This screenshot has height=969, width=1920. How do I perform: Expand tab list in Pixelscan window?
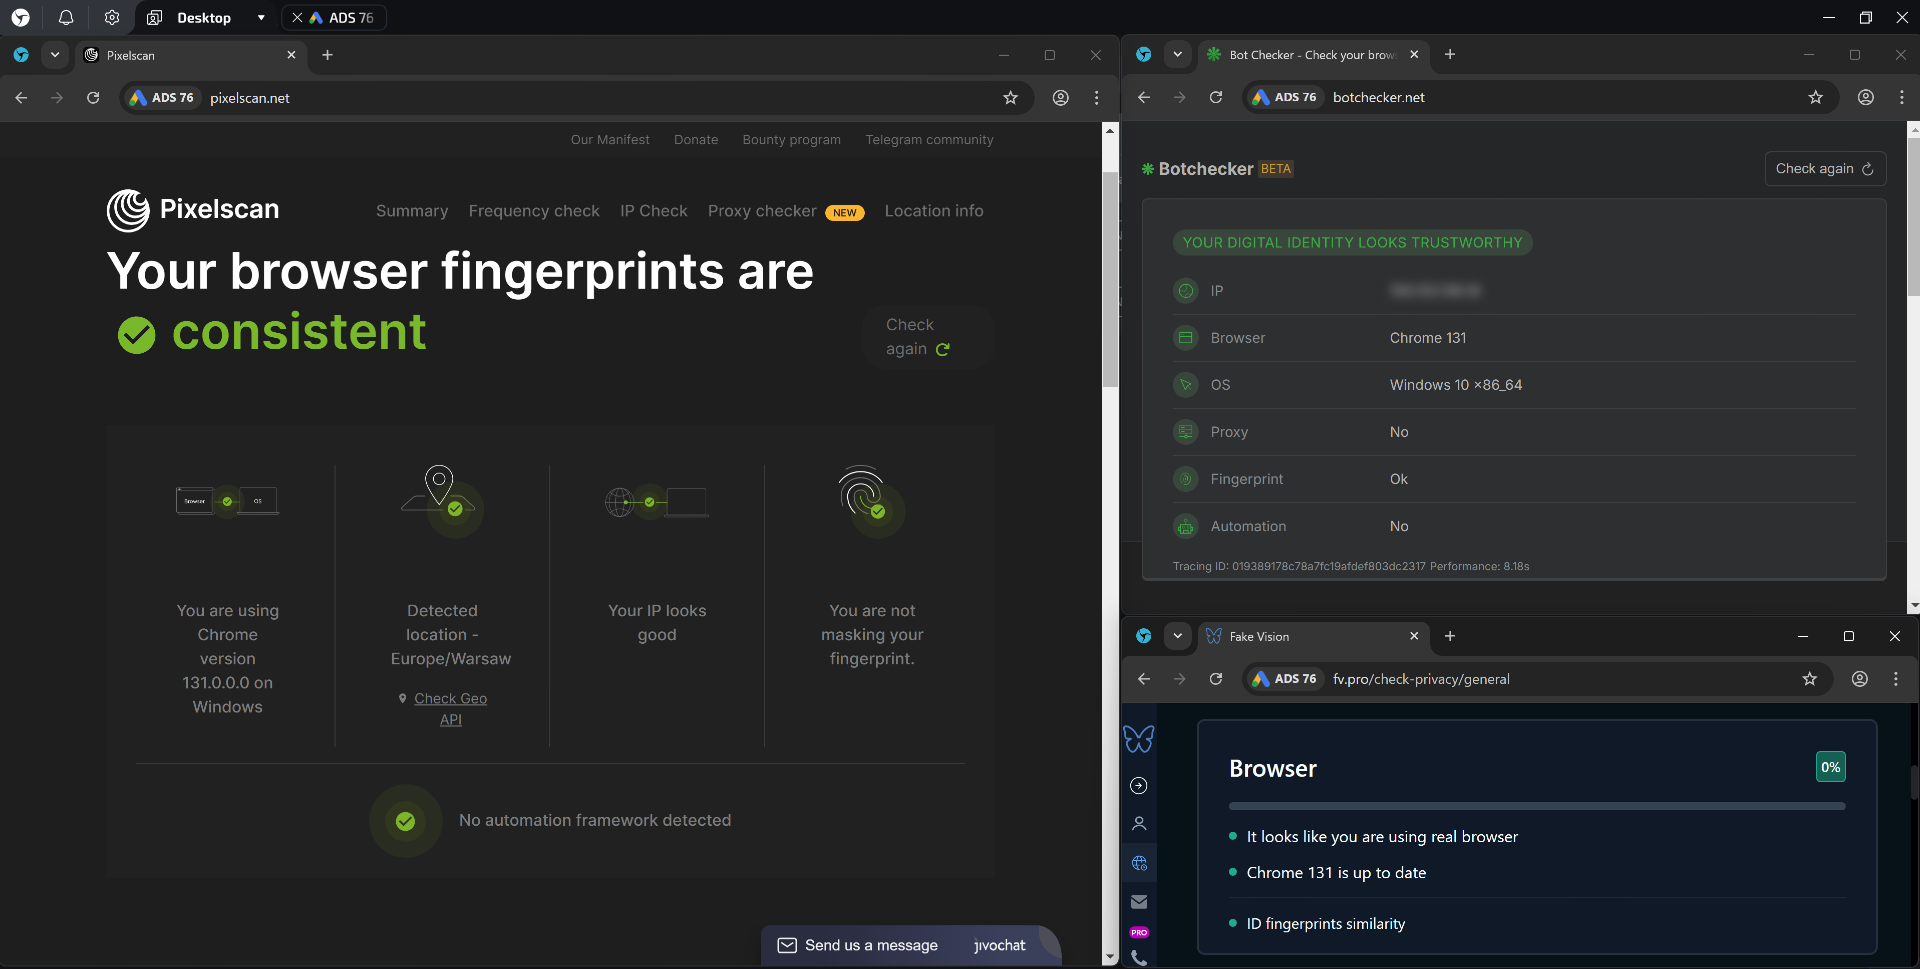[55, 55]
